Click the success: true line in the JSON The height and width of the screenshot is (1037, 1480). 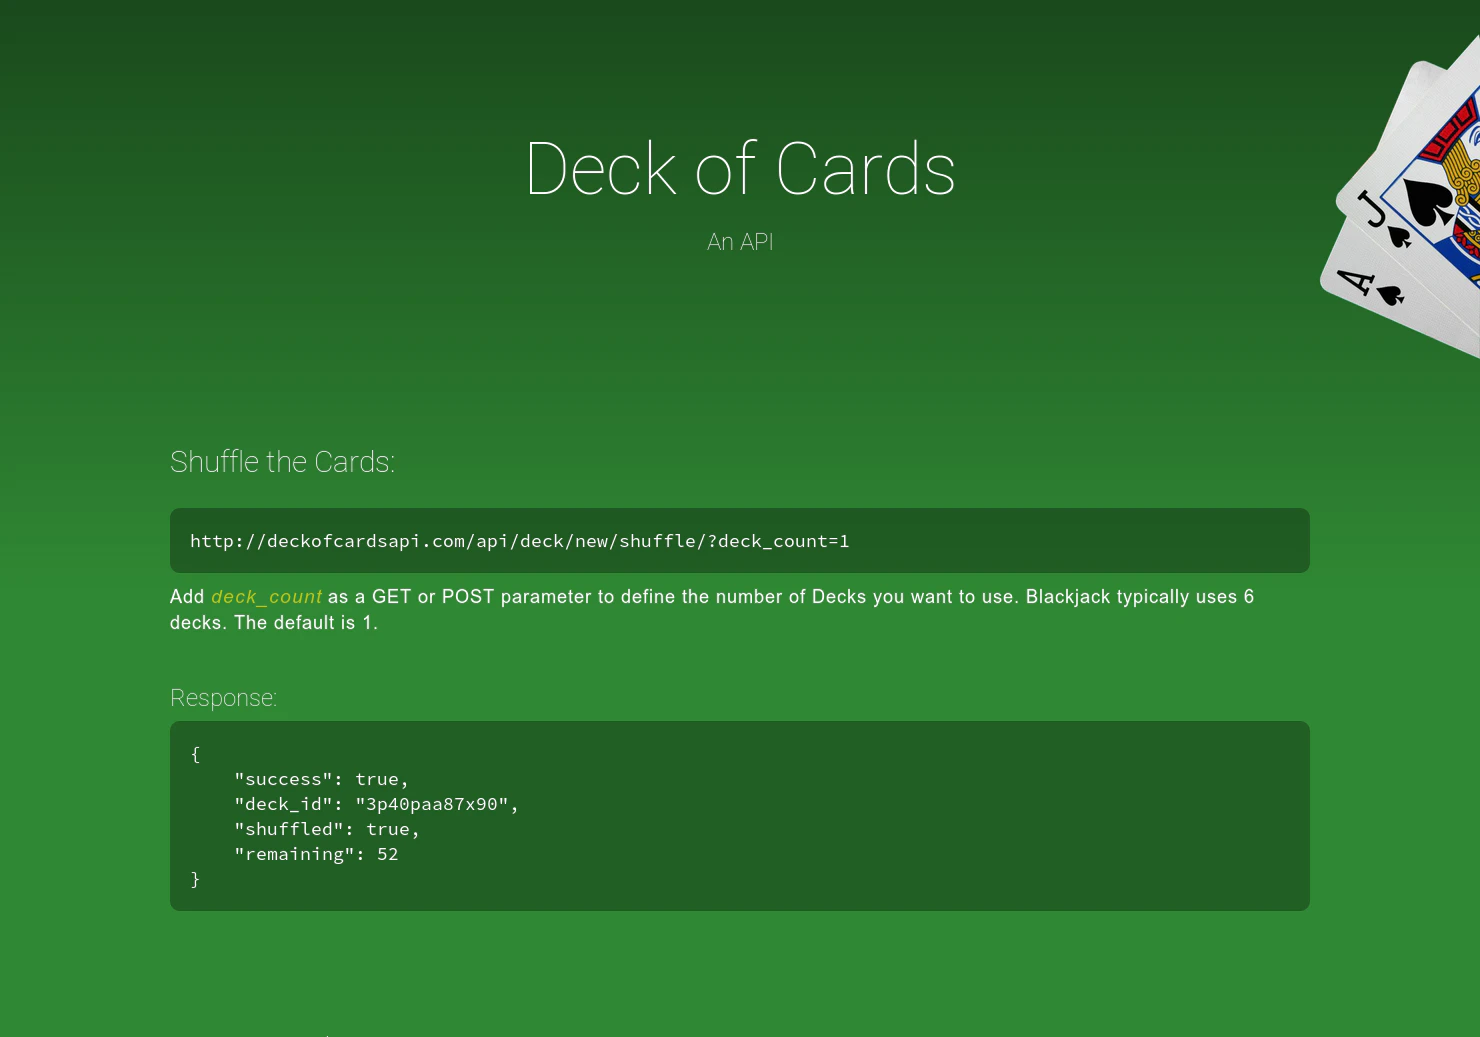(321, 779)
